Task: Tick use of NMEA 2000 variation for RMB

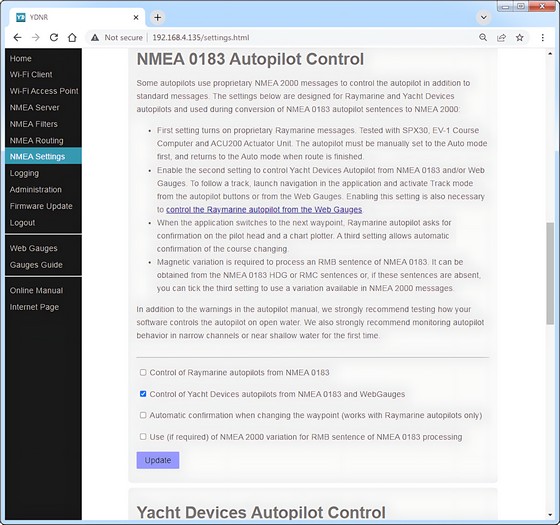Action: click(143, 436)
